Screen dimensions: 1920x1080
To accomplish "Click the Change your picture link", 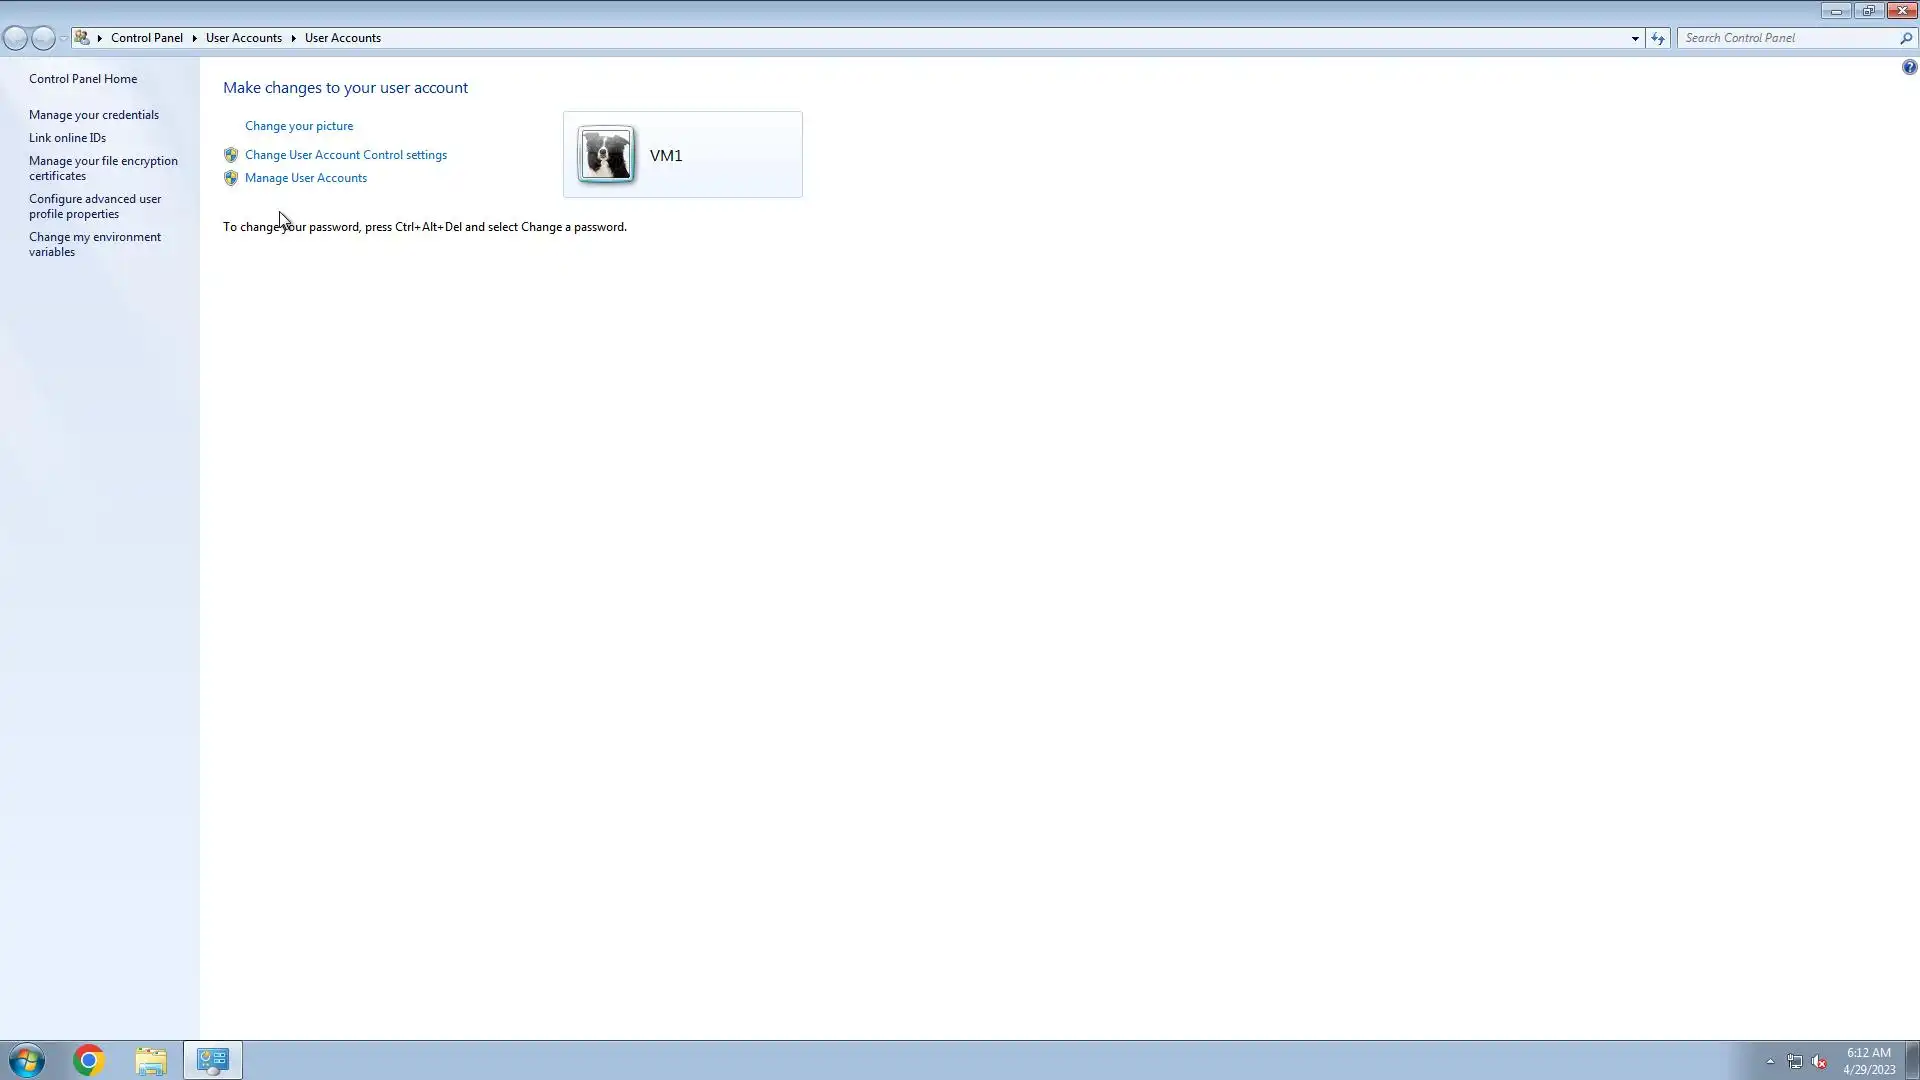I will pyautogui.click(x=299, y=126).
